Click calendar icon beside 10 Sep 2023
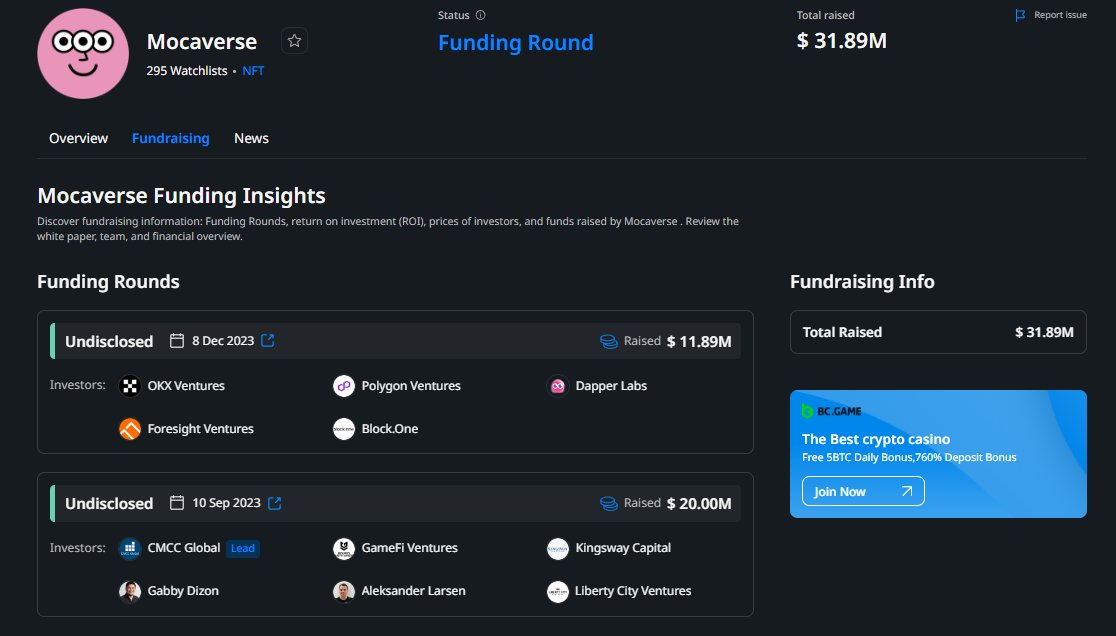Screen dimensions: 1116x636 pyautogui.click(x=177, y=503)
